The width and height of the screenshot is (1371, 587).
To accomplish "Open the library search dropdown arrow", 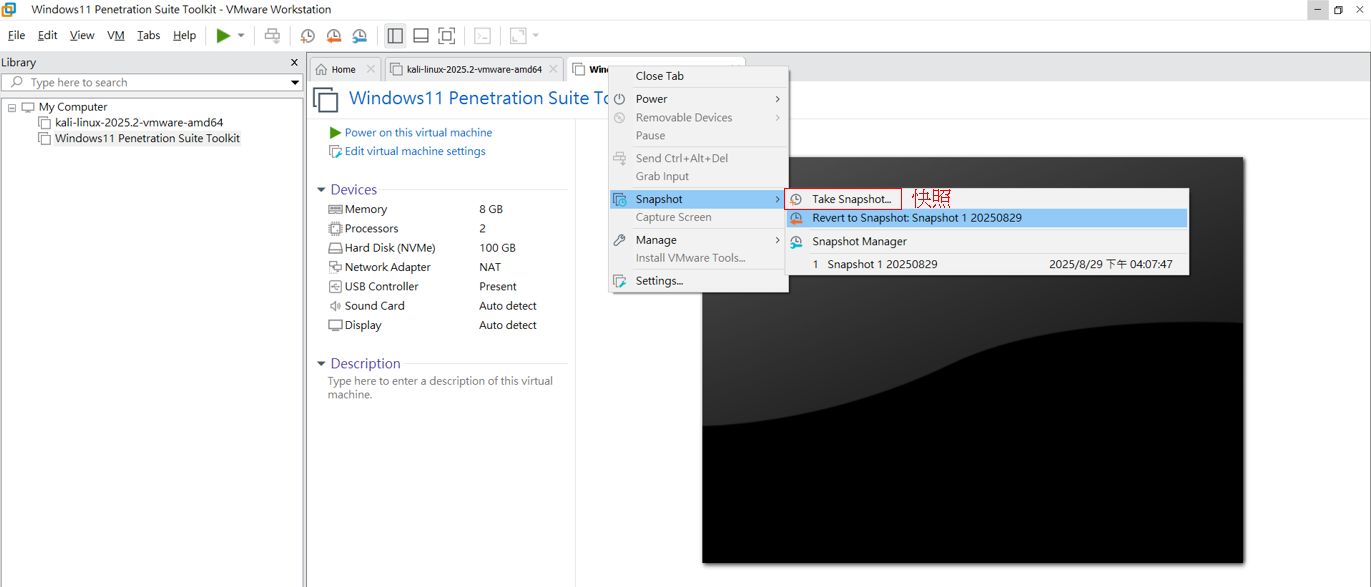I will pyautogui.click(x=295, y=82).
